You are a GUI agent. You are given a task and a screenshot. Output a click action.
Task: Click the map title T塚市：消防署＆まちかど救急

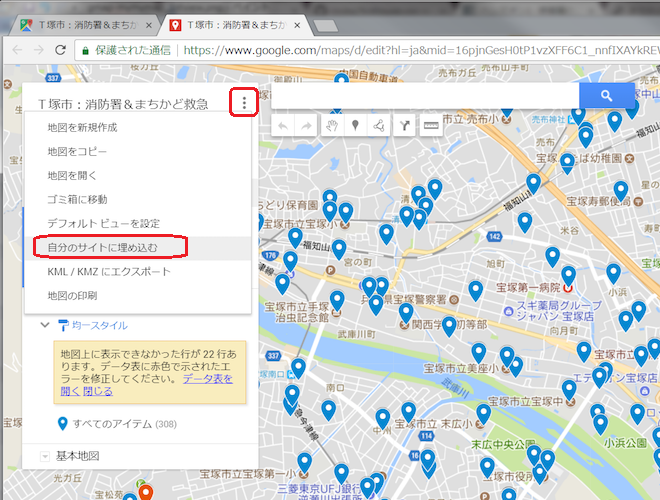[123, 104]
